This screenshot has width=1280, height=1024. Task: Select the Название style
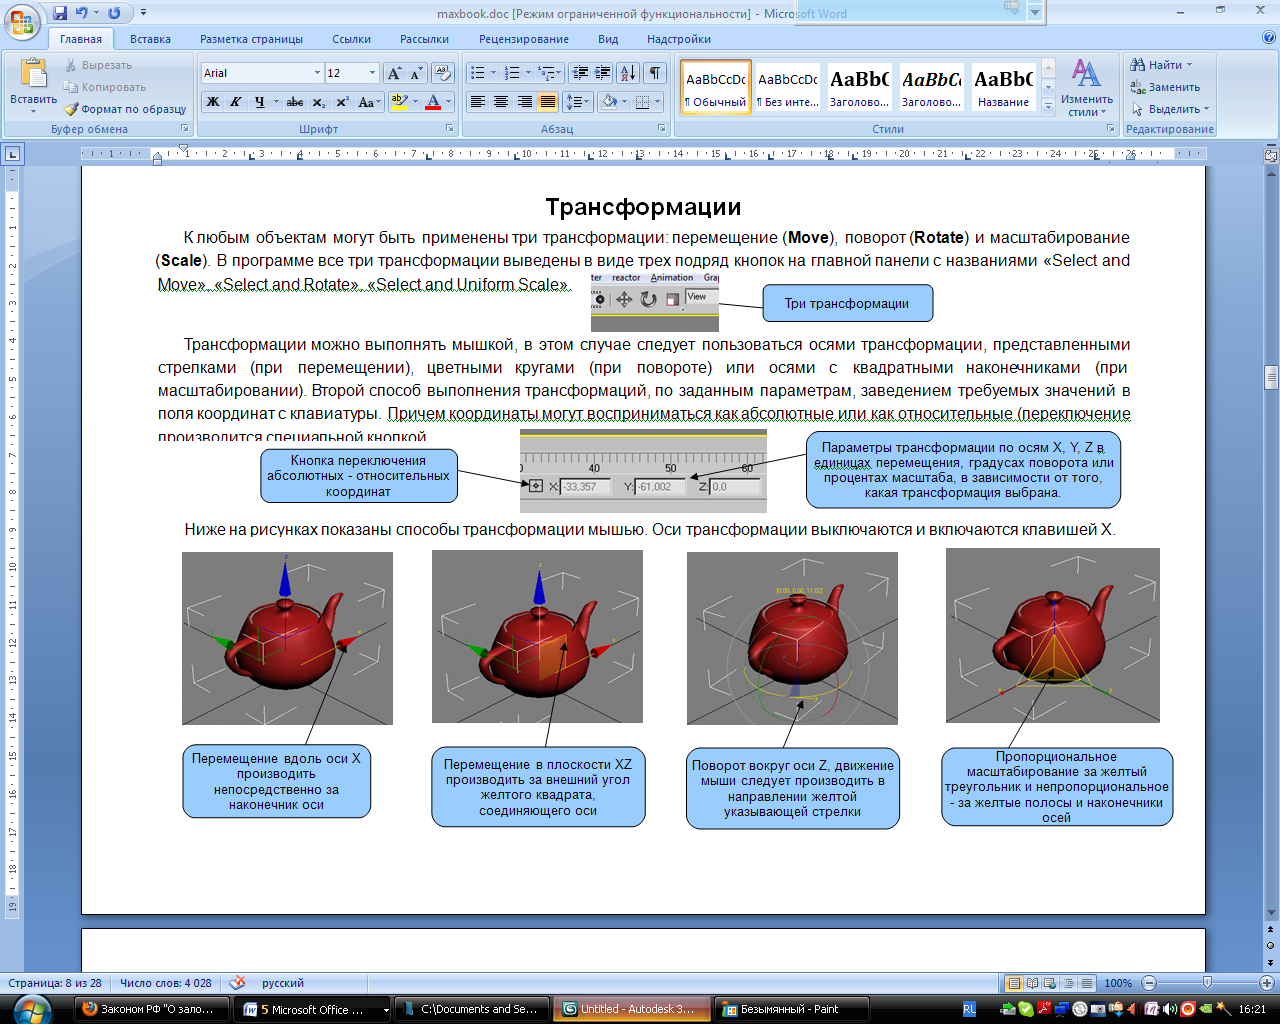1003,88
